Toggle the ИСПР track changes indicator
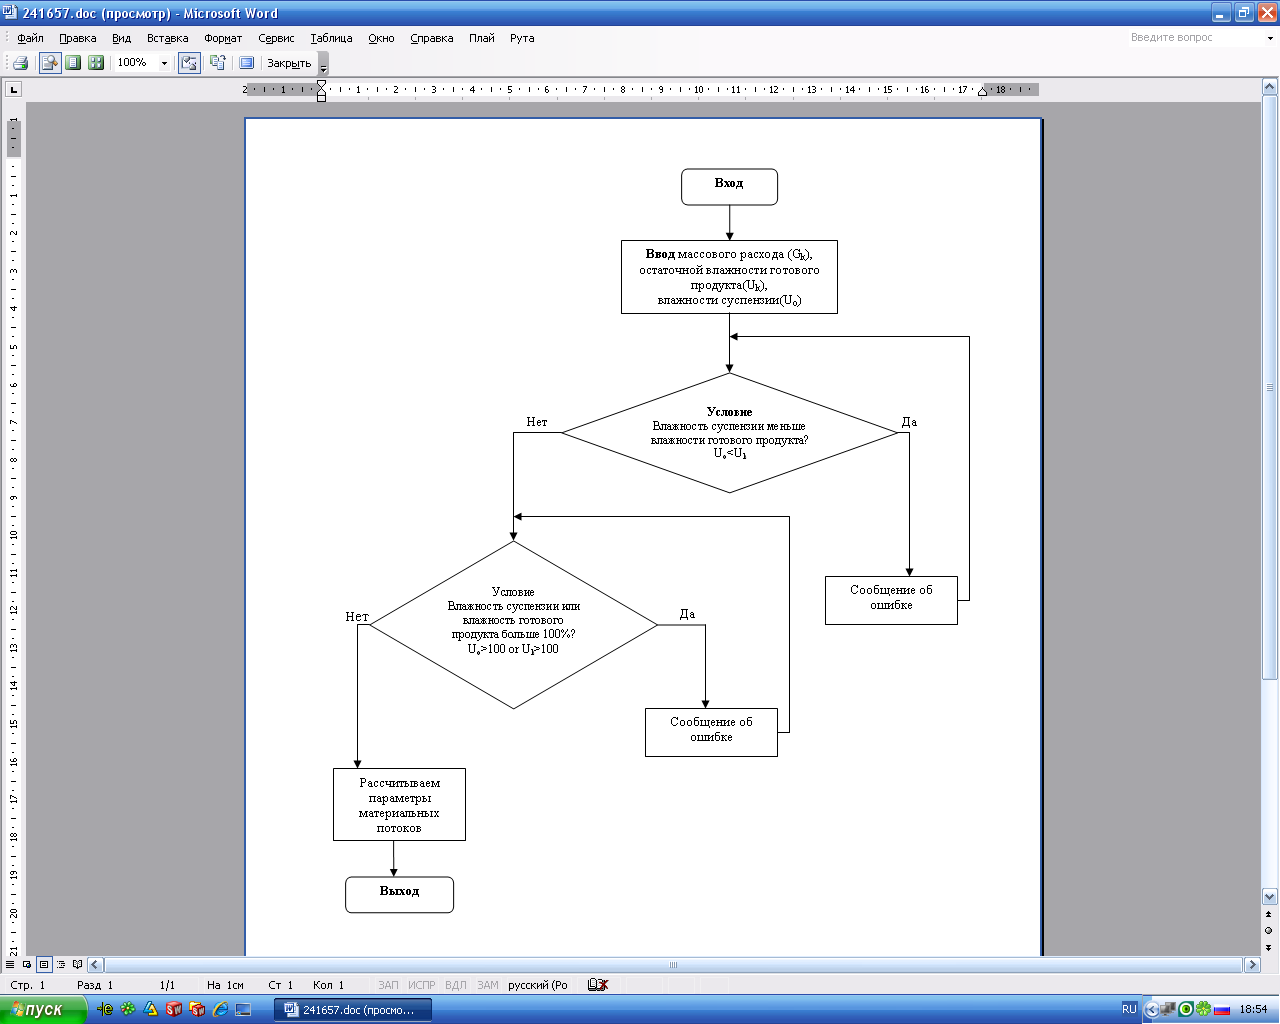 (x=421, y=985)
